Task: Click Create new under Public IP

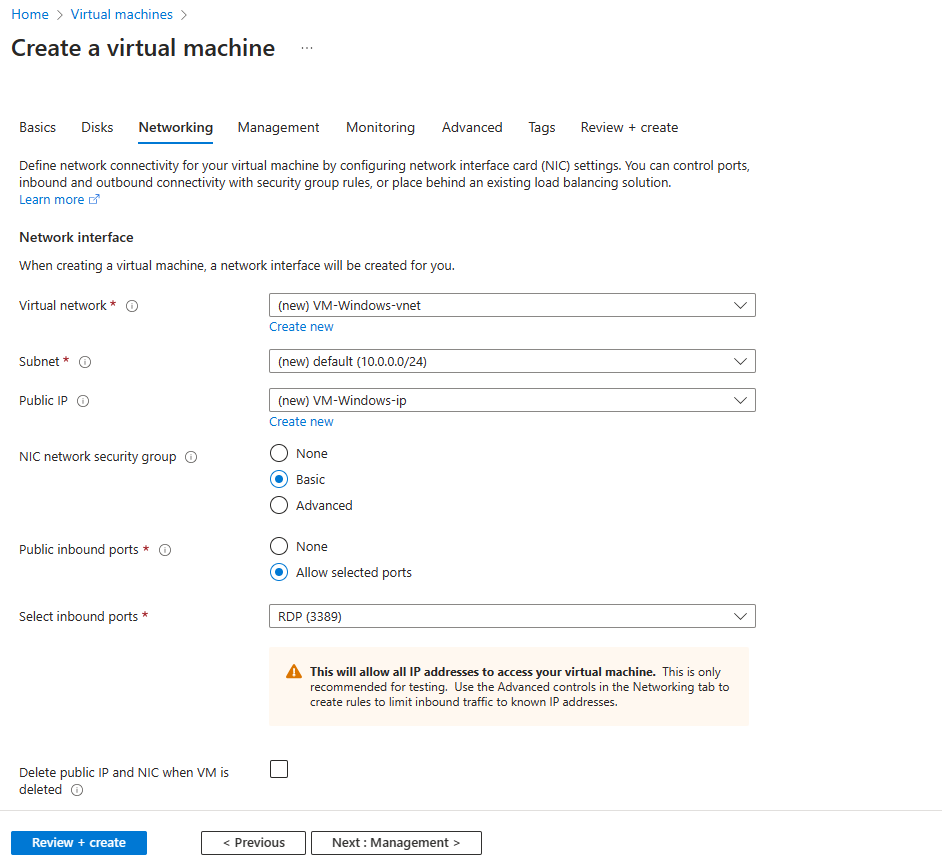Action: coord(301,421)
